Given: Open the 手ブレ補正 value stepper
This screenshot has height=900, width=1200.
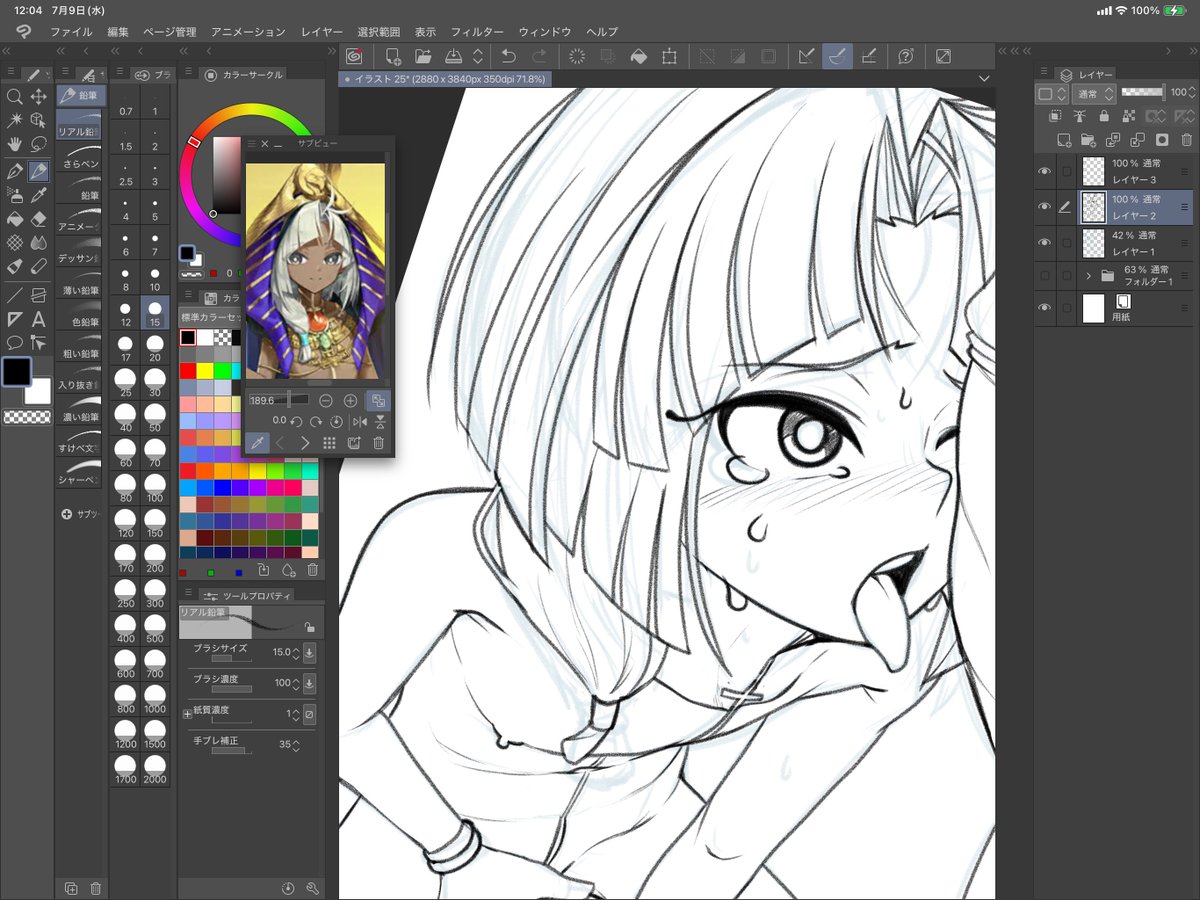Looking at the screenshot, I should (296, 745).
